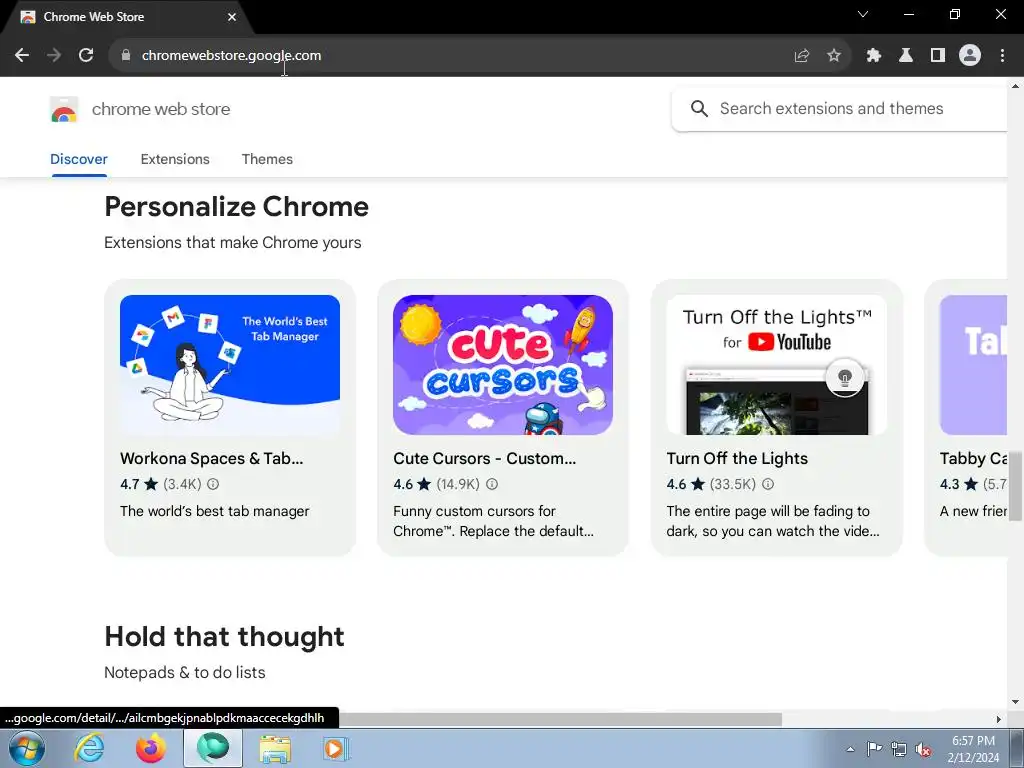The height and width of the screenshot is (768, 1024).
Task: Open Turn Off the Lights thumbnail
Action: point(776,364)
